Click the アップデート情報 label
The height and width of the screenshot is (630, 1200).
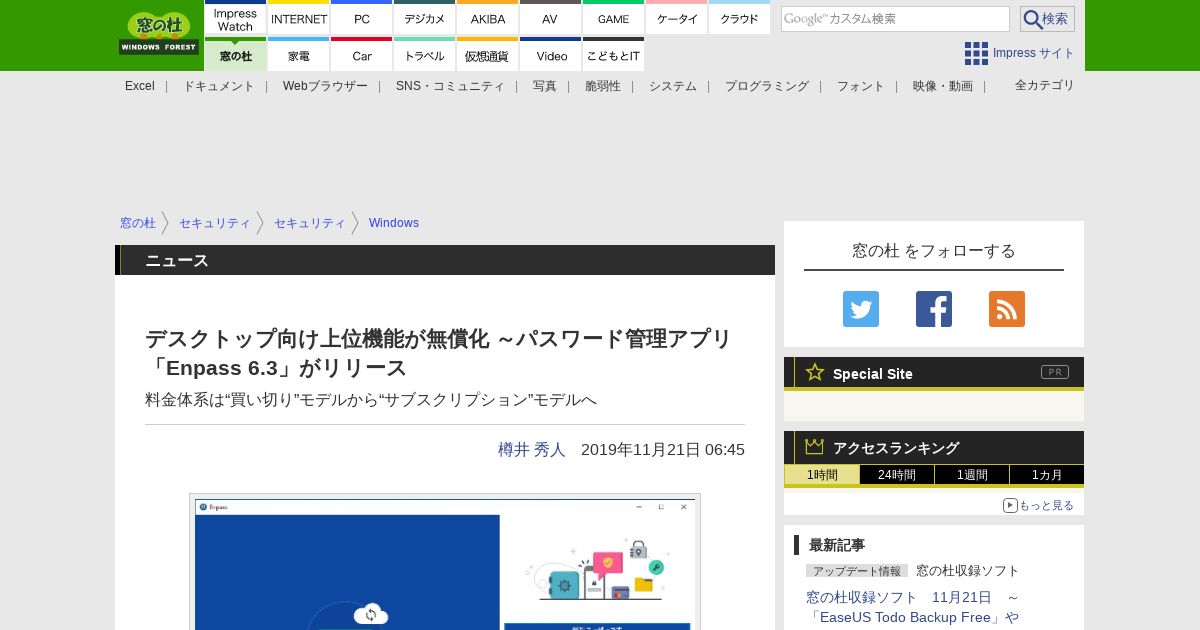pos(857,571)
